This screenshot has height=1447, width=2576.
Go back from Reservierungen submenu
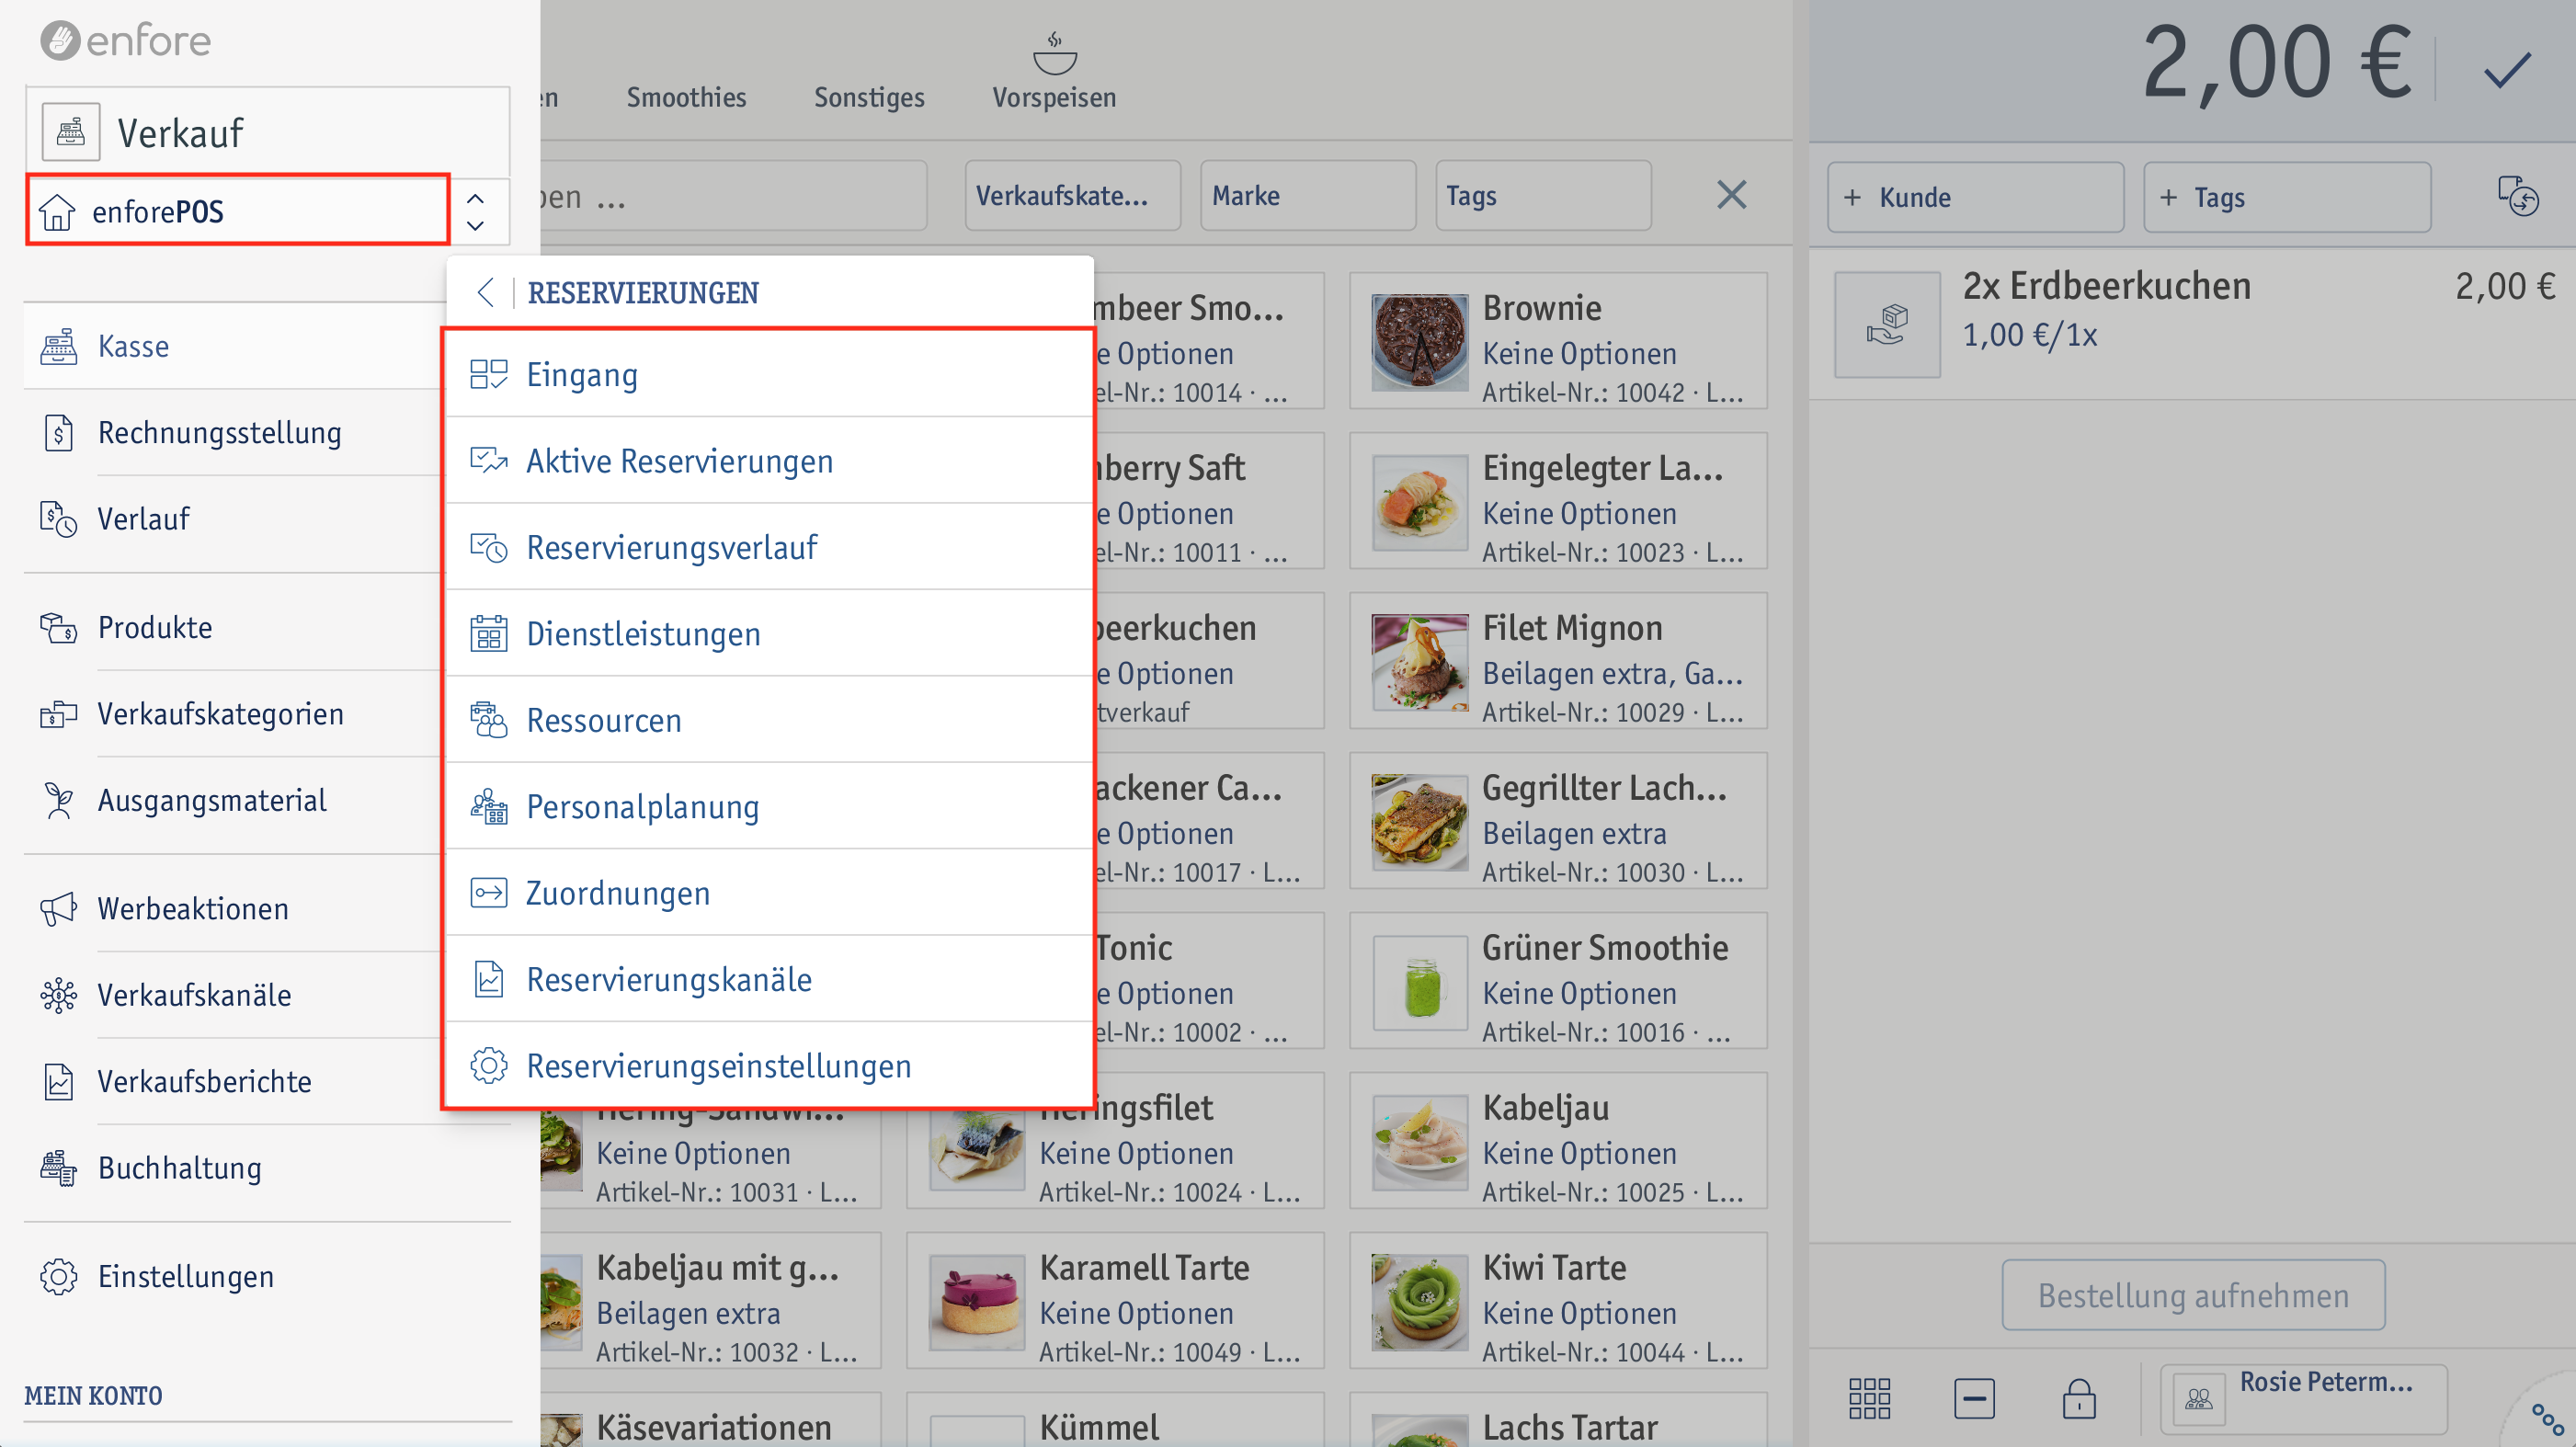tap(486, 292)
